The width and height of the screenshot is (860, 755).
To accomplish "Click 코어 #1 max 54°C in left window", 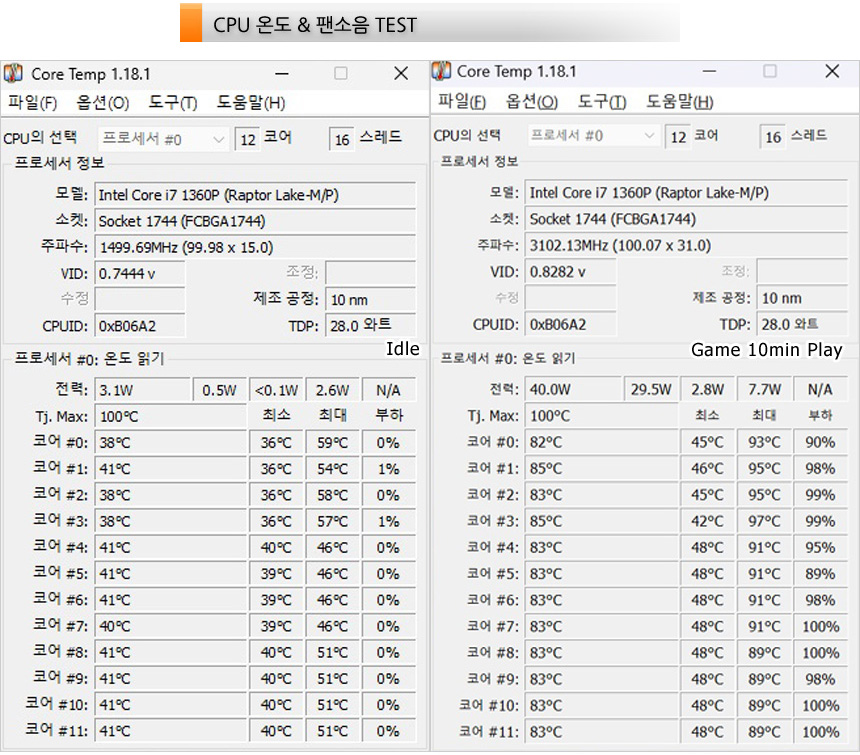I will (333, 469).
